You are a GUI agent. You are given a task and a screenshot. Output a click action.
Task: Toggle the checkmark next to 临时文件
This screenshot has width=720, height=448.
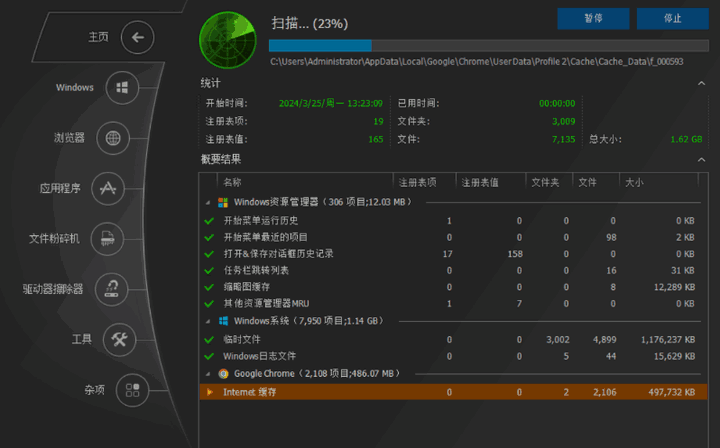pos(209,339)
